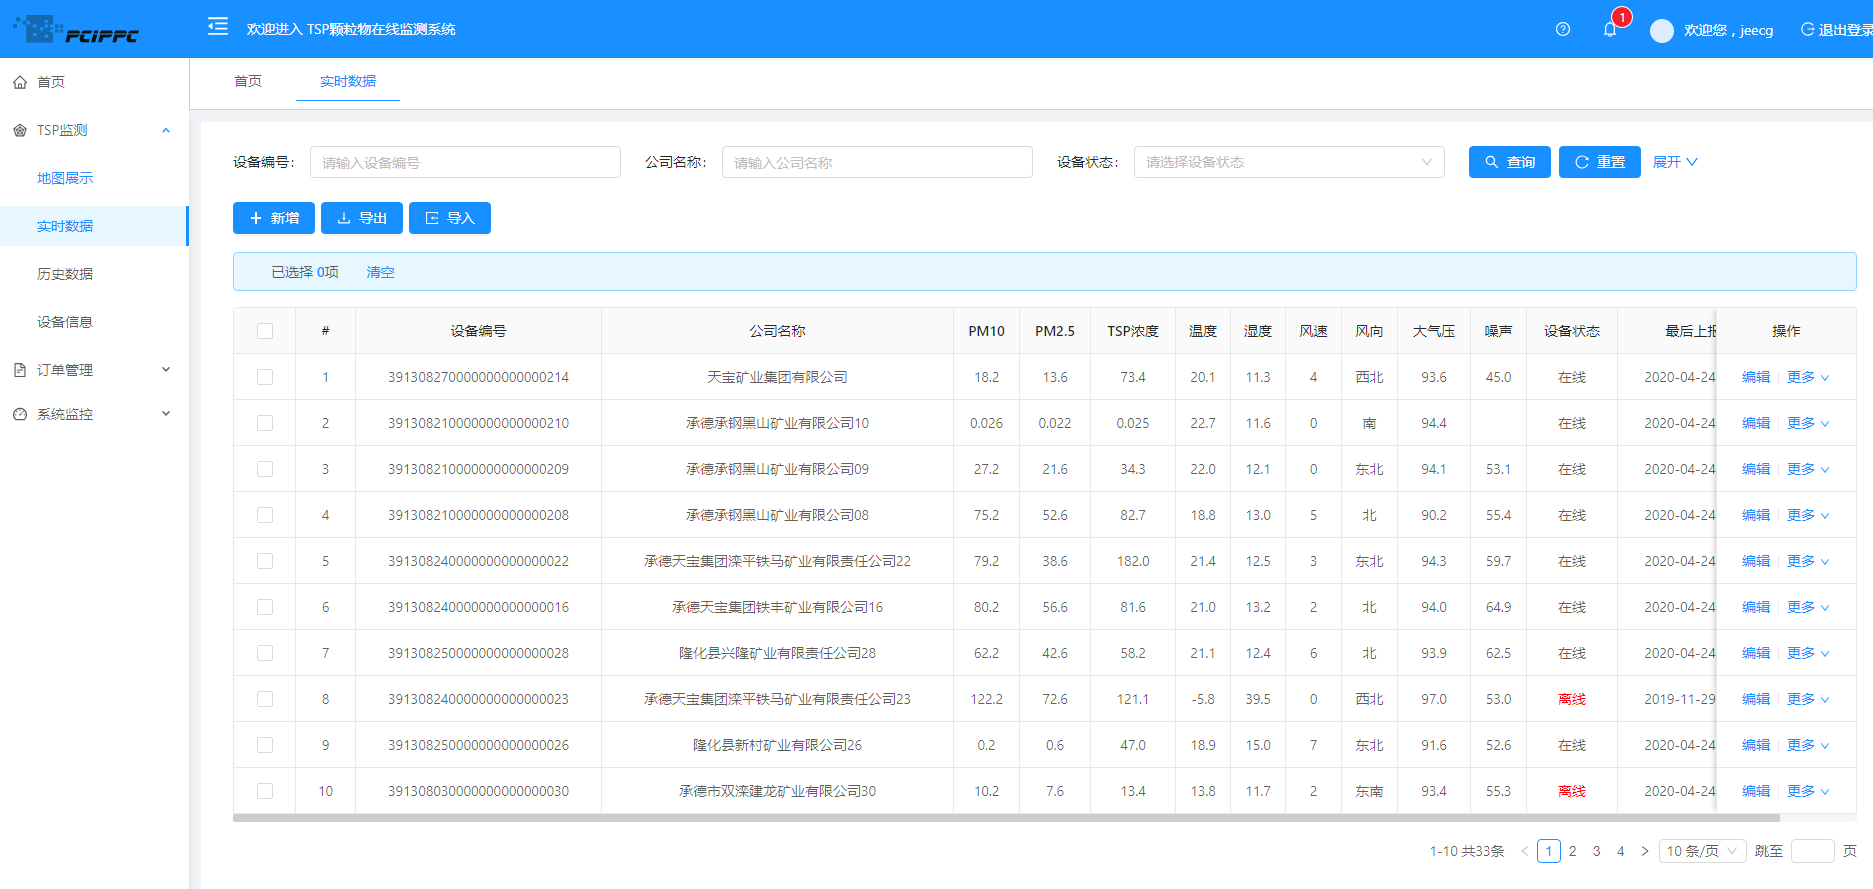Click the previous page arrow
The height and width of the screenshot is (889, 1873).
[1525, 851]
